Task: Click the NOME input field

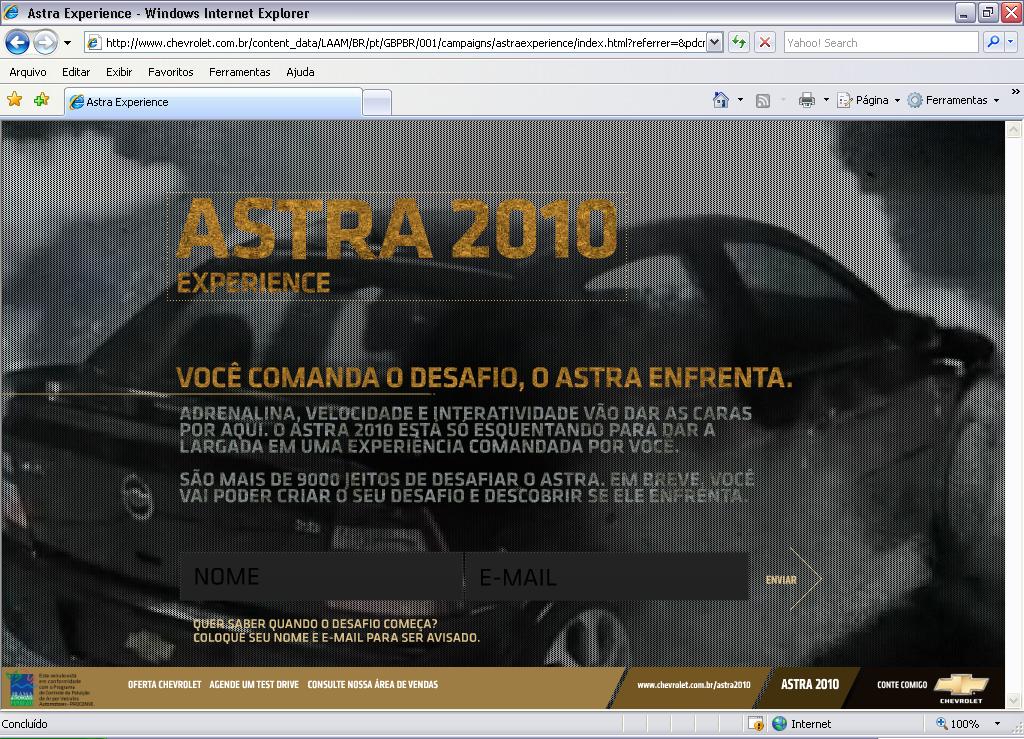Action: (x=321, y=576)
